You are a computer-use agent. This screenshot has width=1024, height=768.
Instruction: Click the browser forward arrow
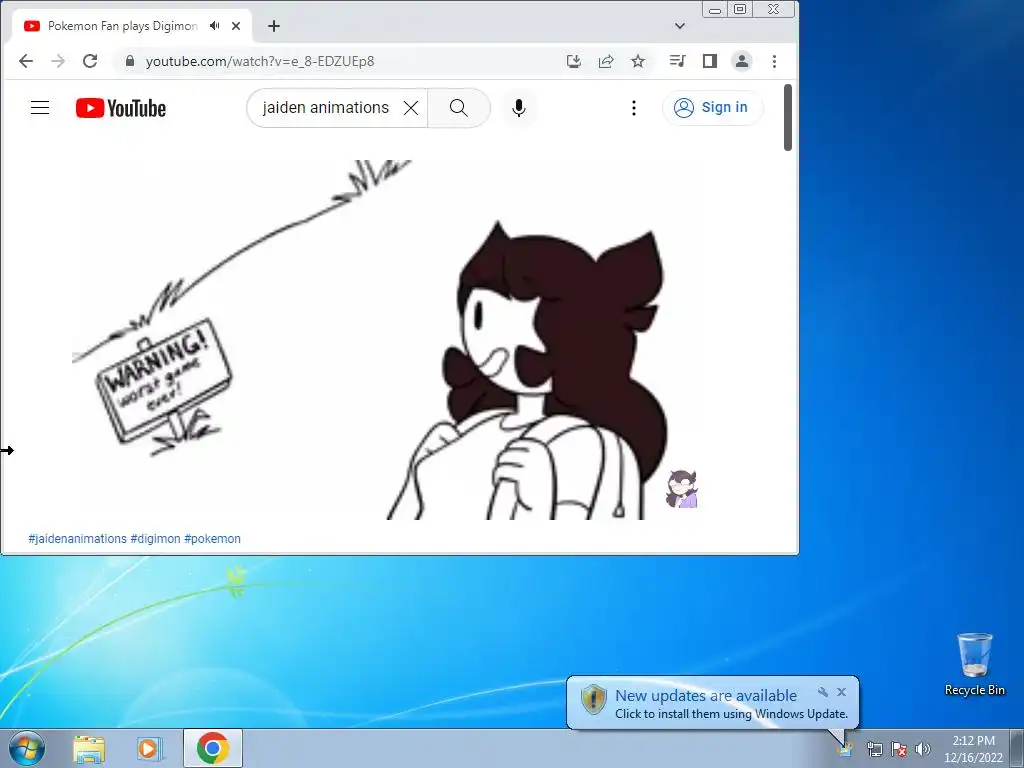(58, 61)
